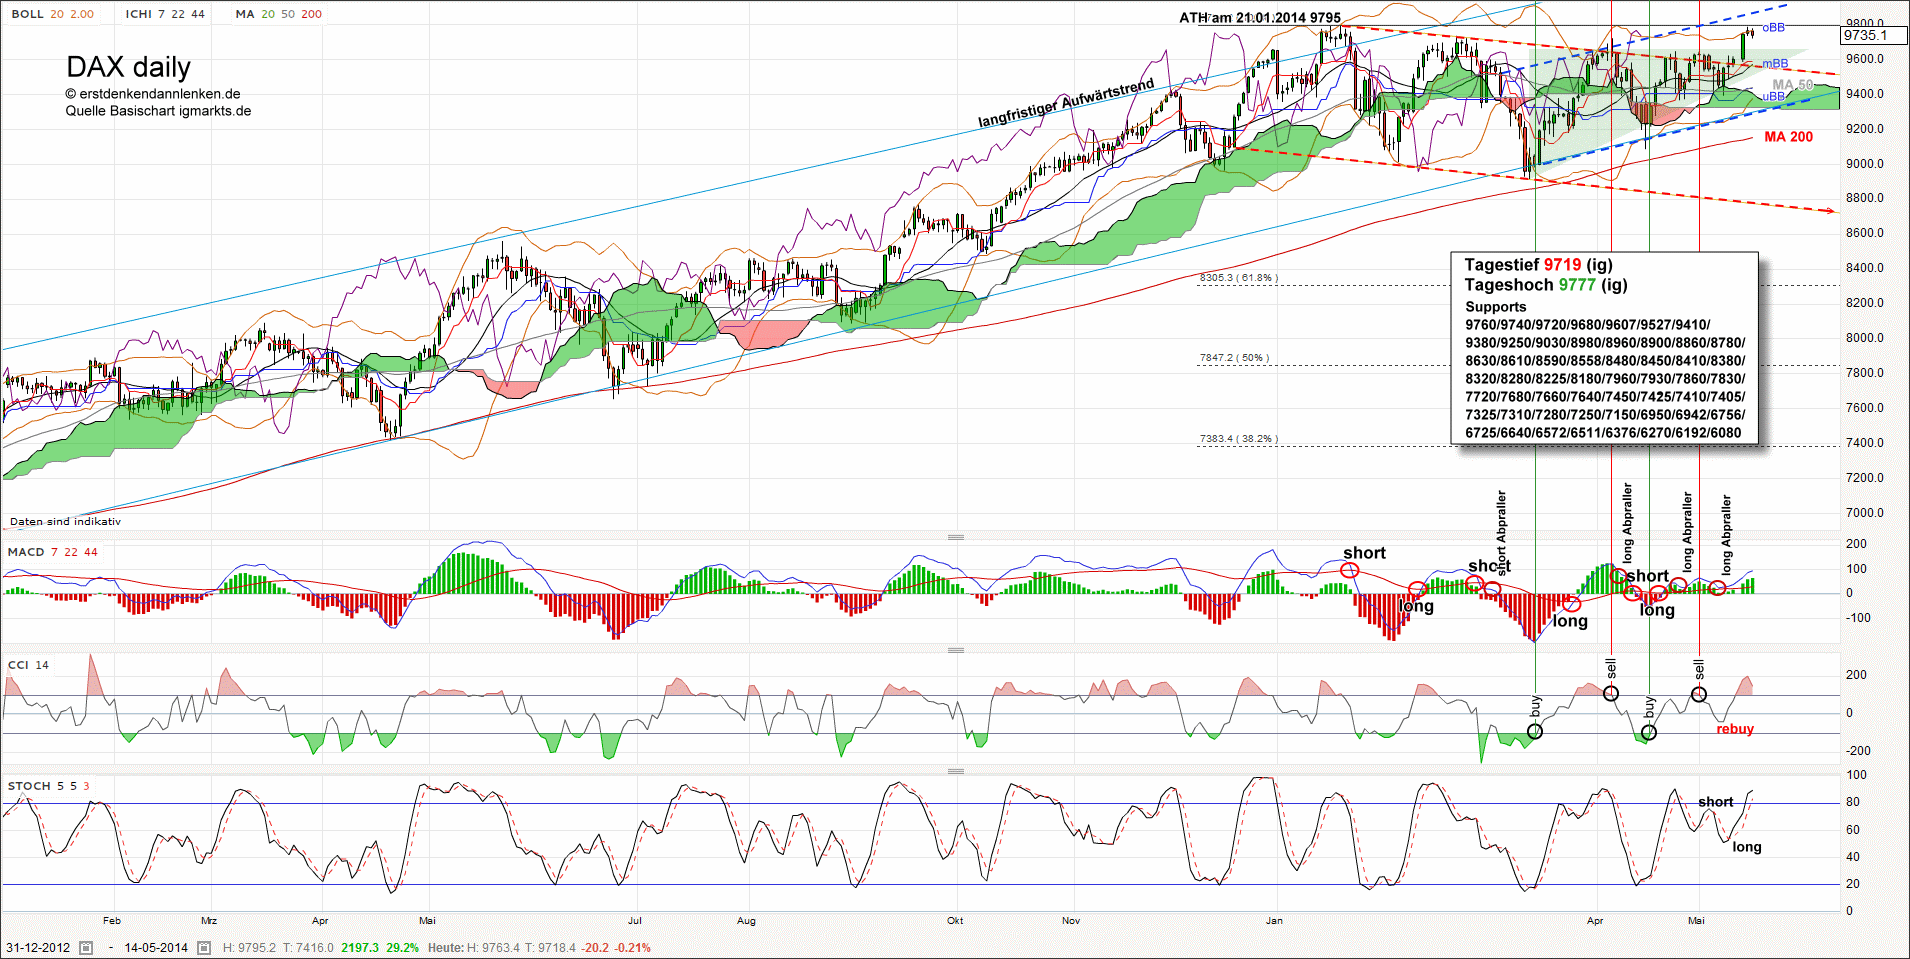Click the green 2197.3 range value in status bar
The height and width of the screenshot is (959, 1910).
[x=360, y=948]
